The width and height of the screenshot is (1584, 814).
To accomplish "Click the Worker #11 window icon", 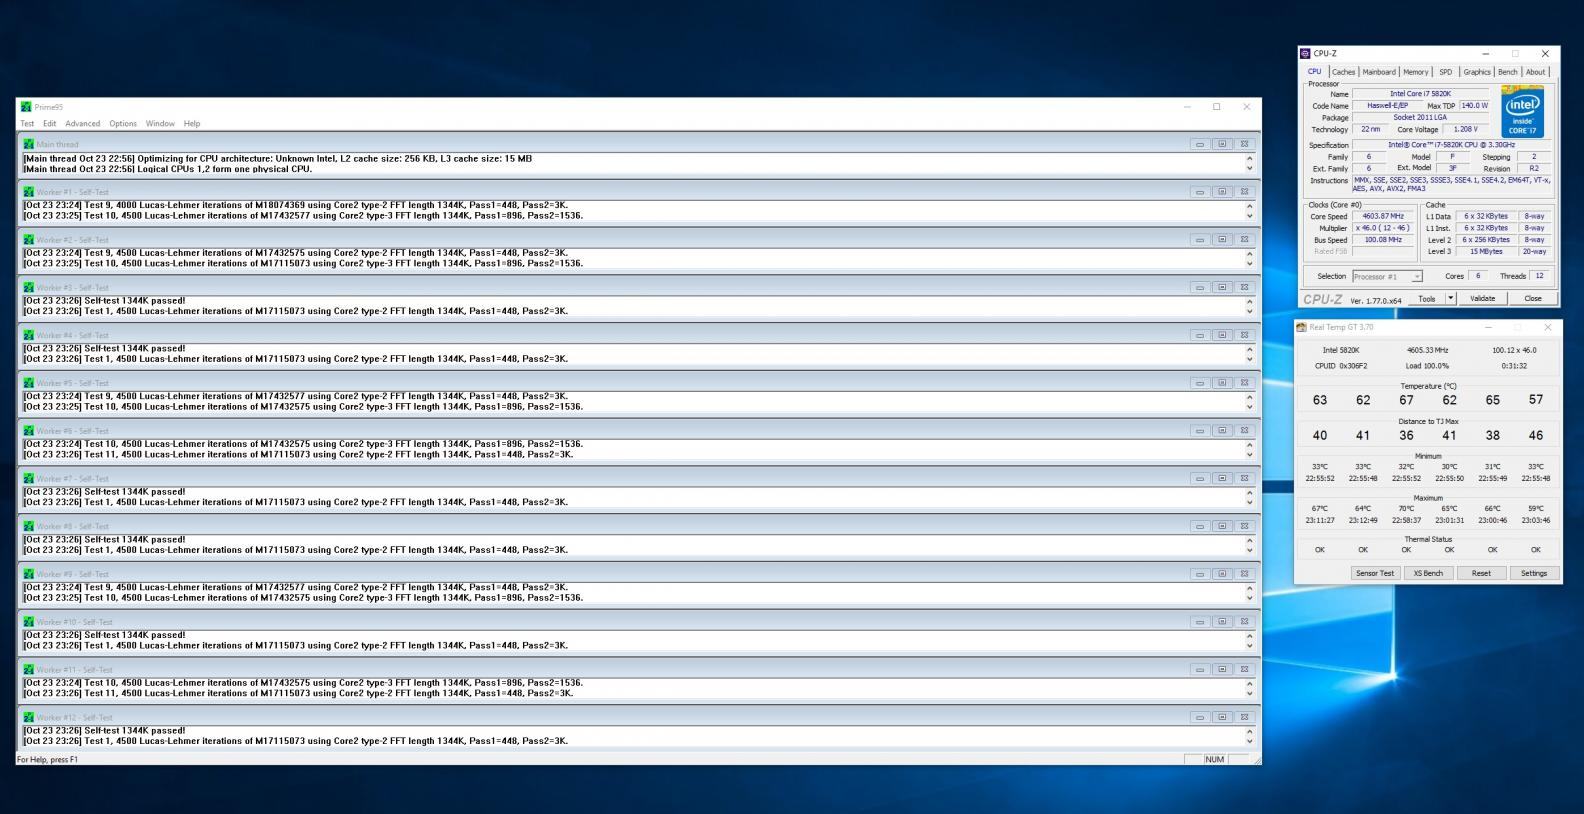I will click(x=29, y=669).
